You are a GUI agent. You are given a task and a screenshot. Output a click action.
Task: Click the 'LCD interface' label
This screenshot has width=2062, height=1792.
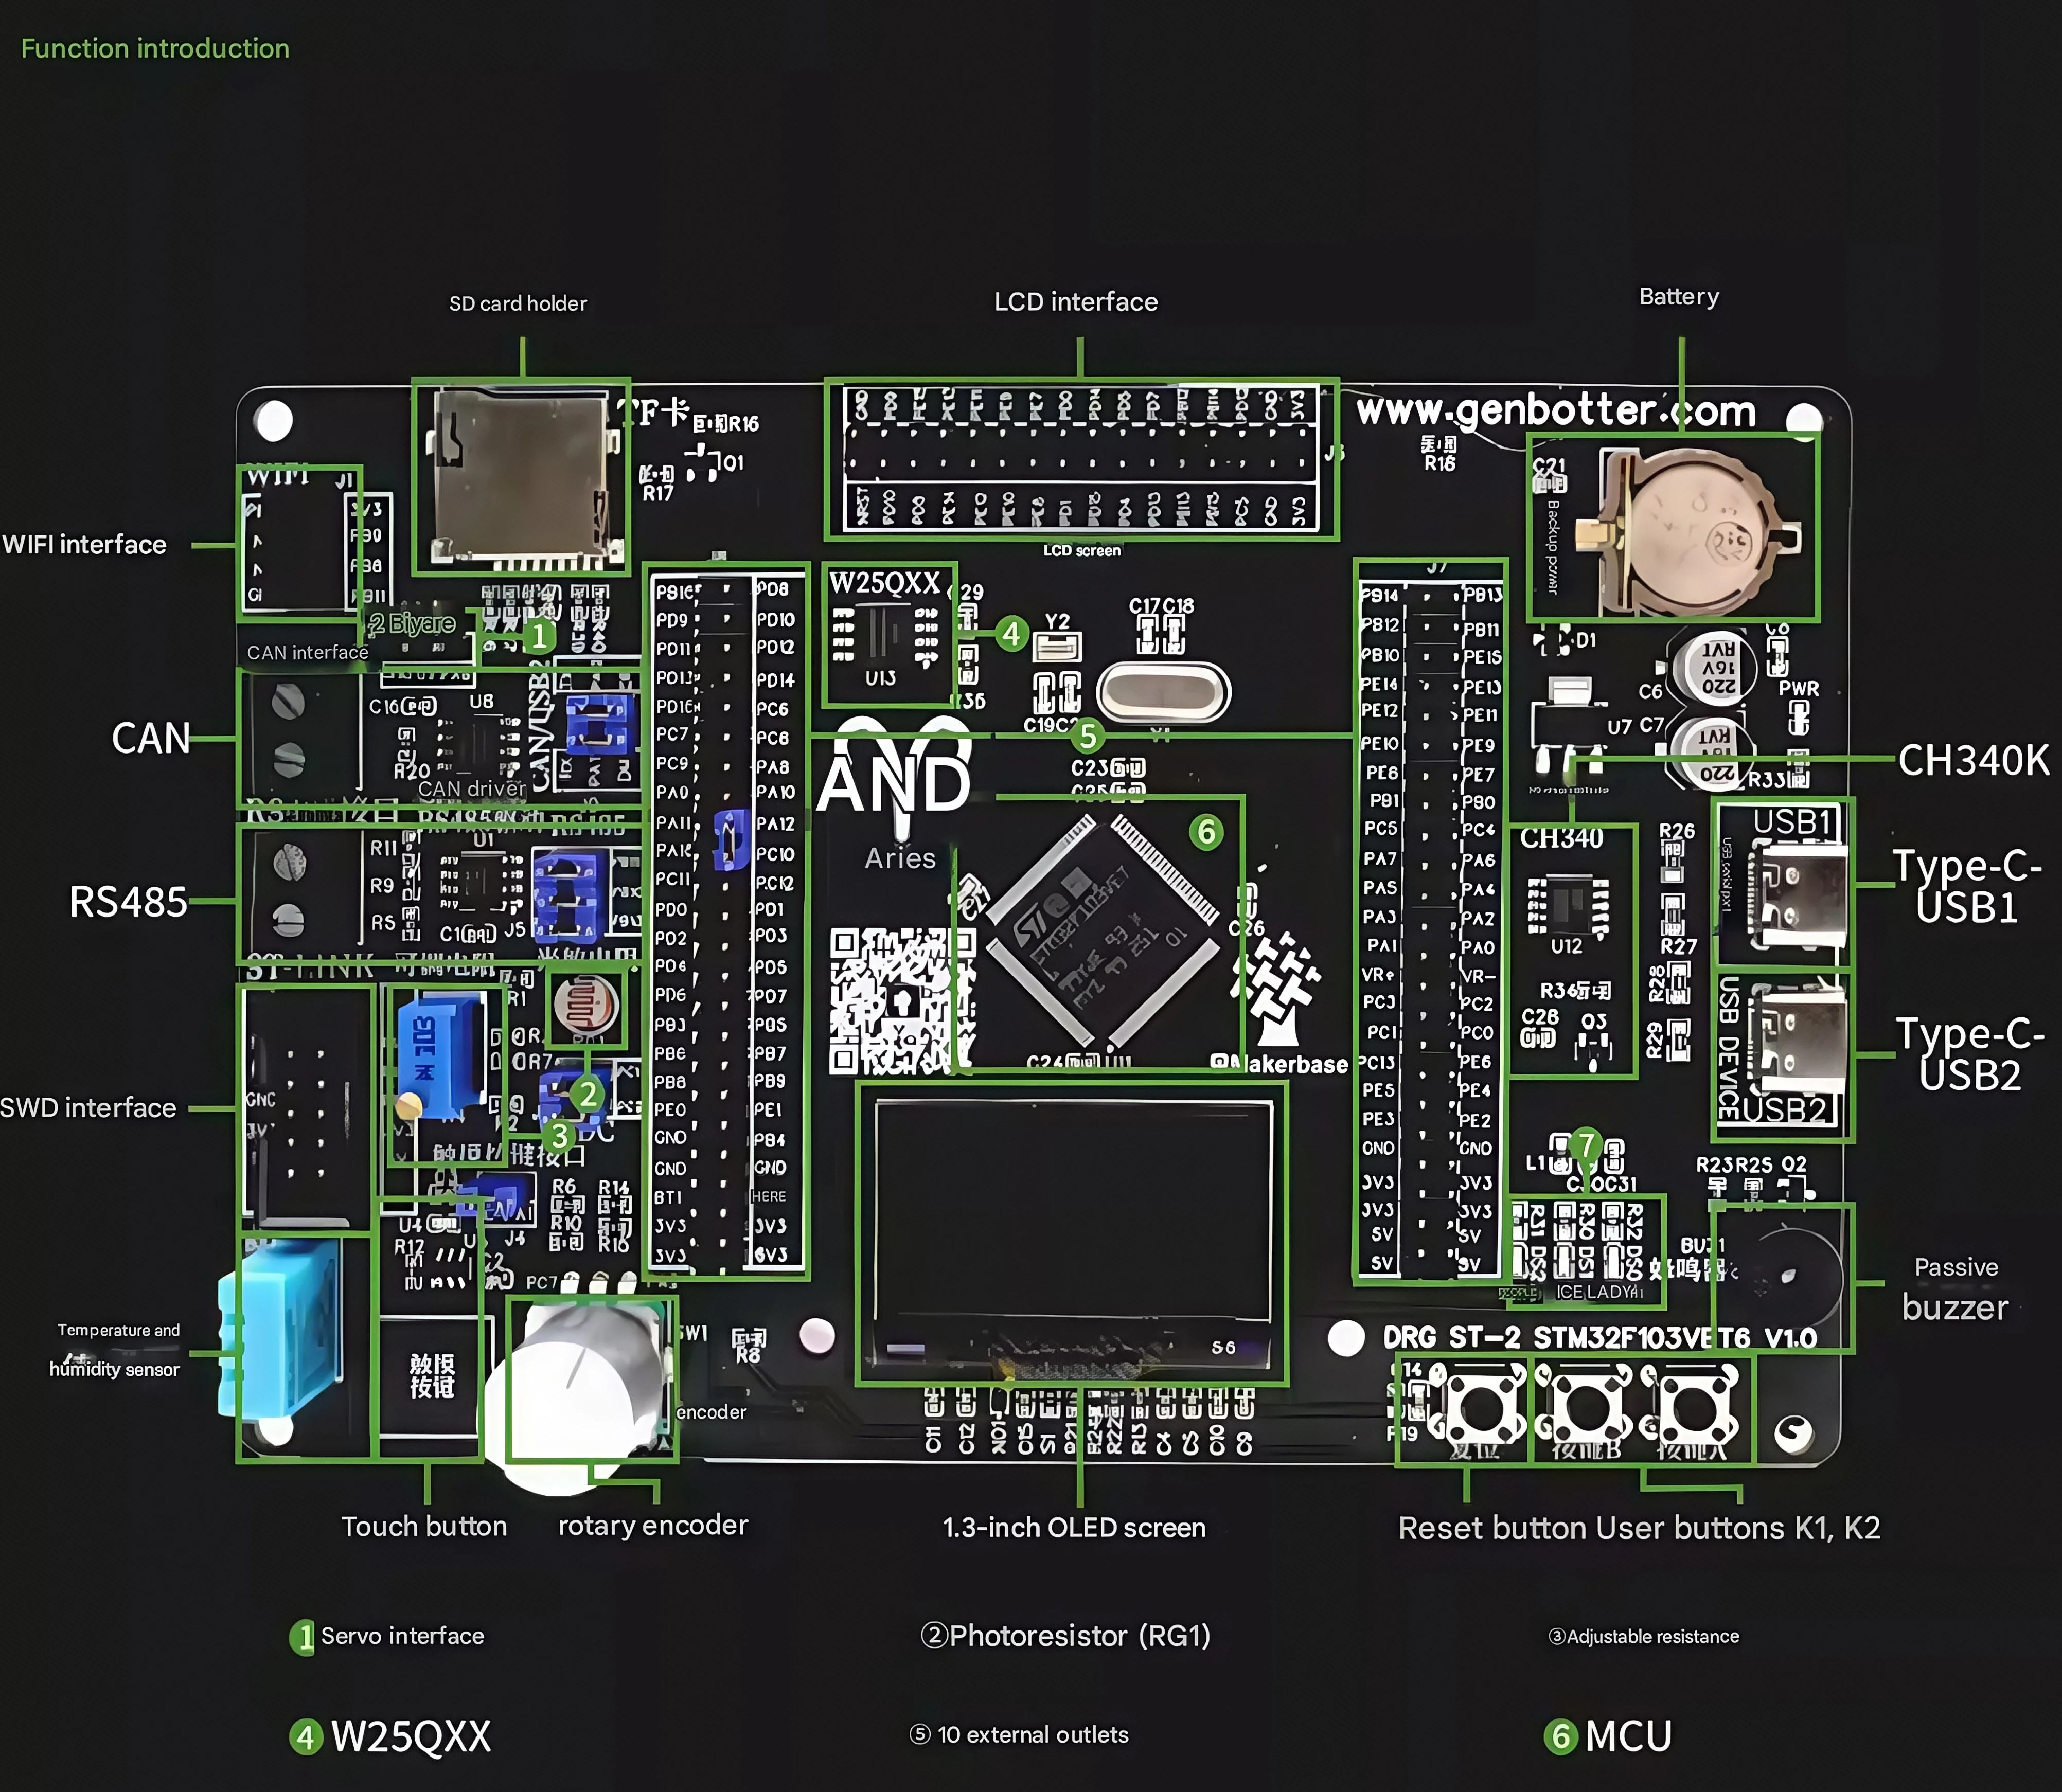click(x=1076, y=302)
